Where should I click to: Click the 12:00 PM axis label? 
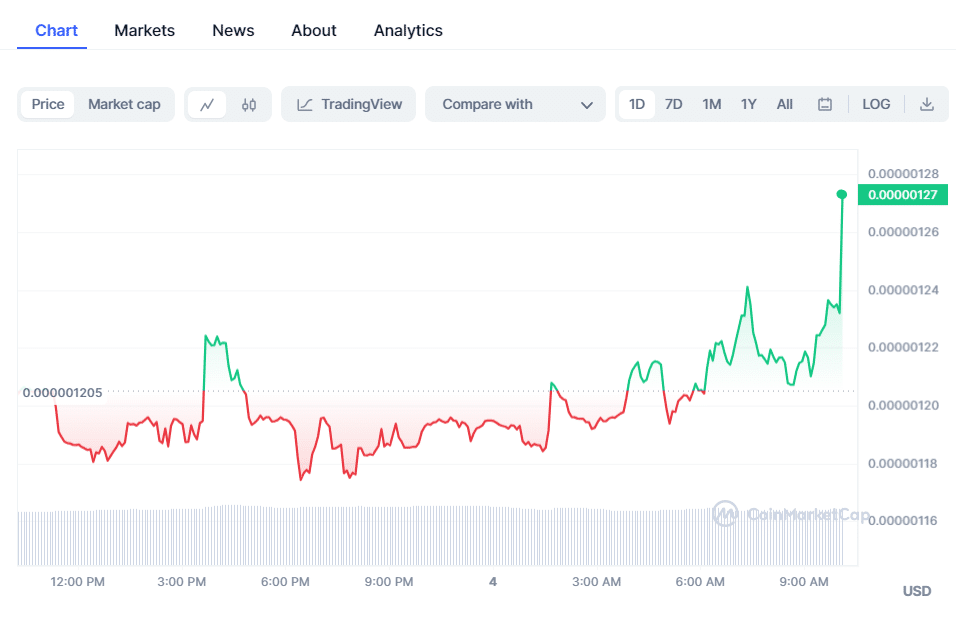click(77, 582)
